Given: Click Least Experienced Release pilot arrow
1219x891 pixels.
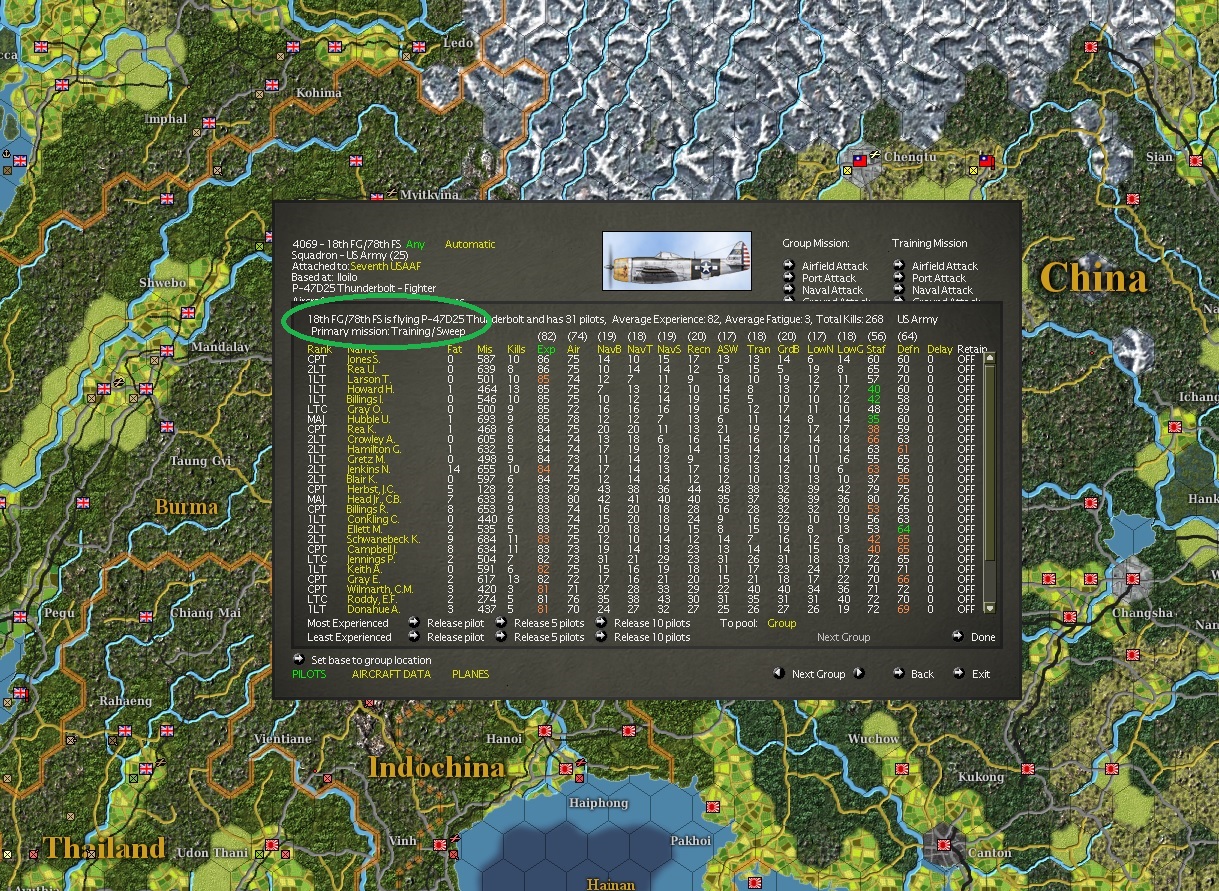Looking at the screenshot, I should click(x=413, y=637).
